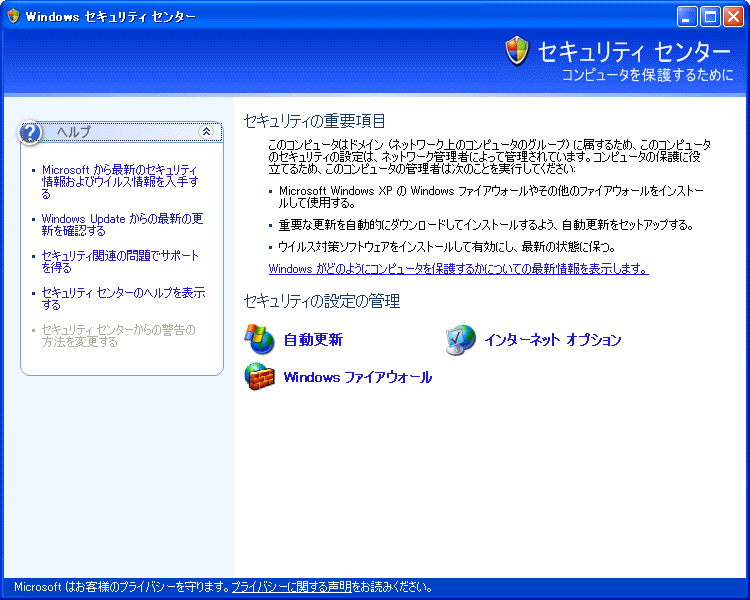This screenshot has height=600, width=750.
Task: Click the shield icon in title bar
Action: click(x=13, y=16)
